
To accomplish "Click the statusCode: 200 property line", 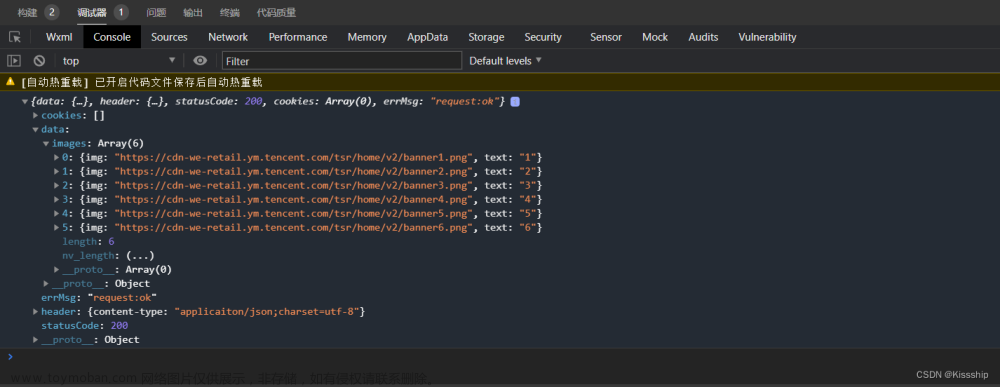I will 85,326.
